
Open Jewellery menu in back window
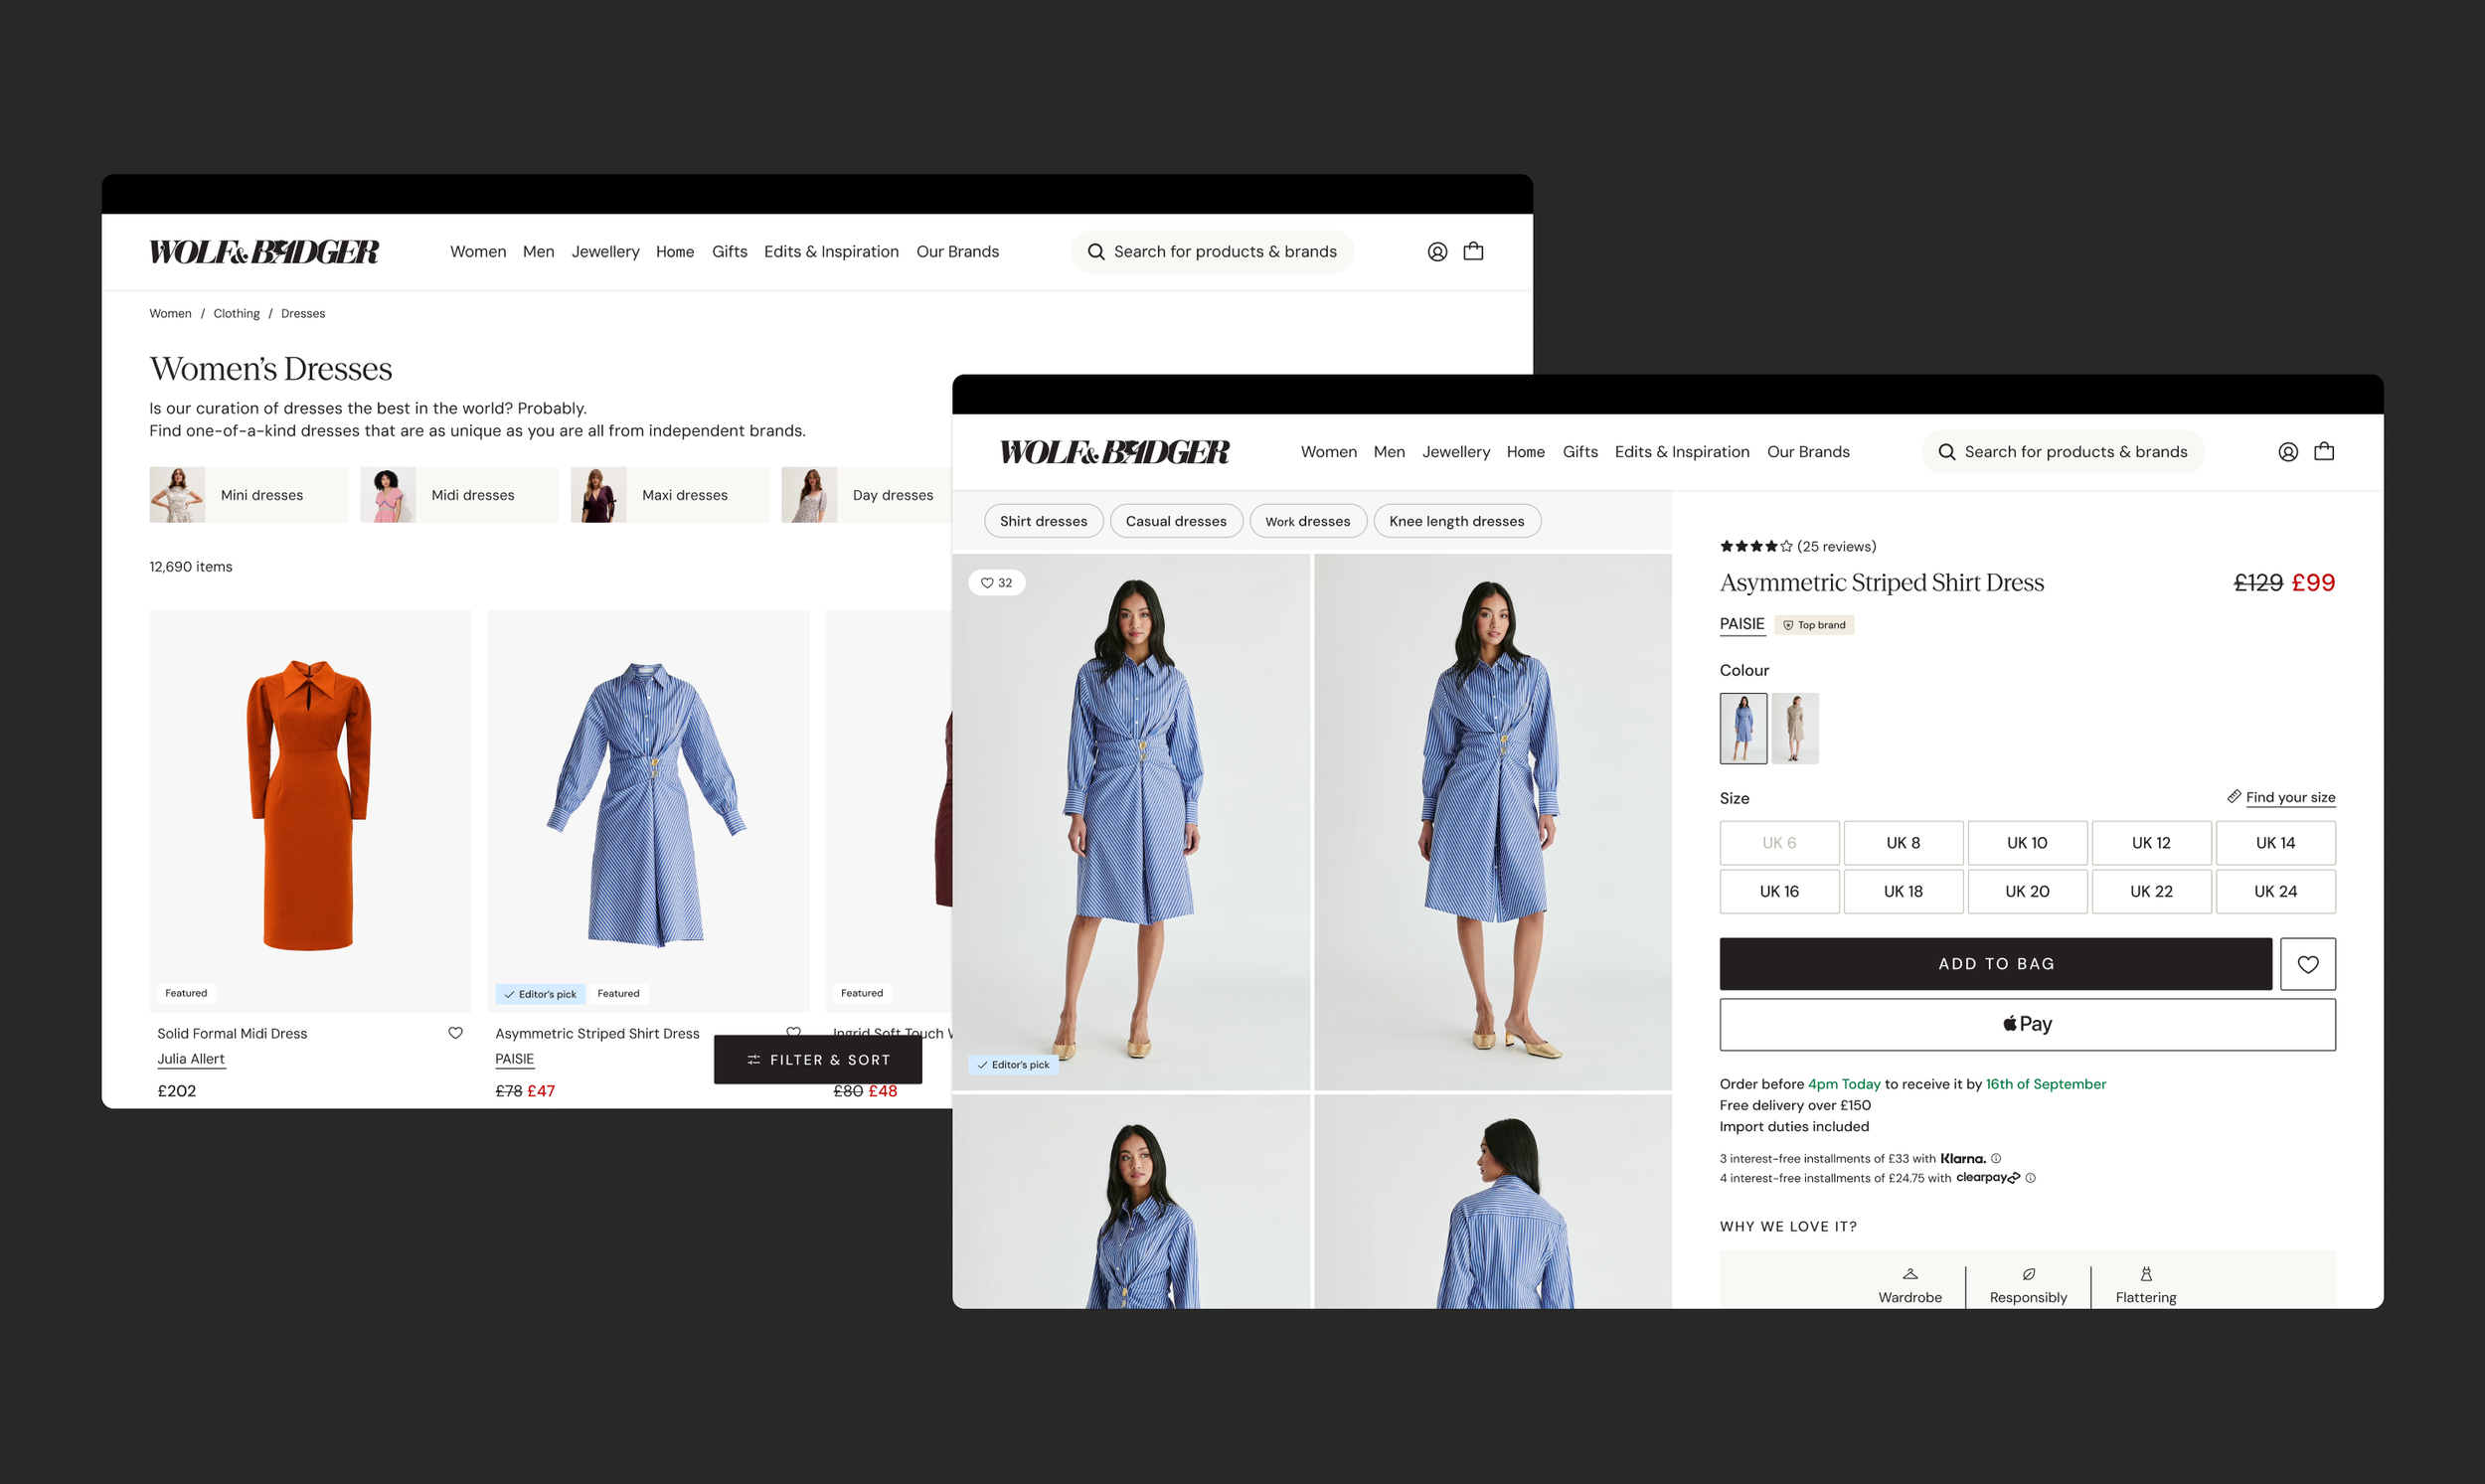(605, 252)
